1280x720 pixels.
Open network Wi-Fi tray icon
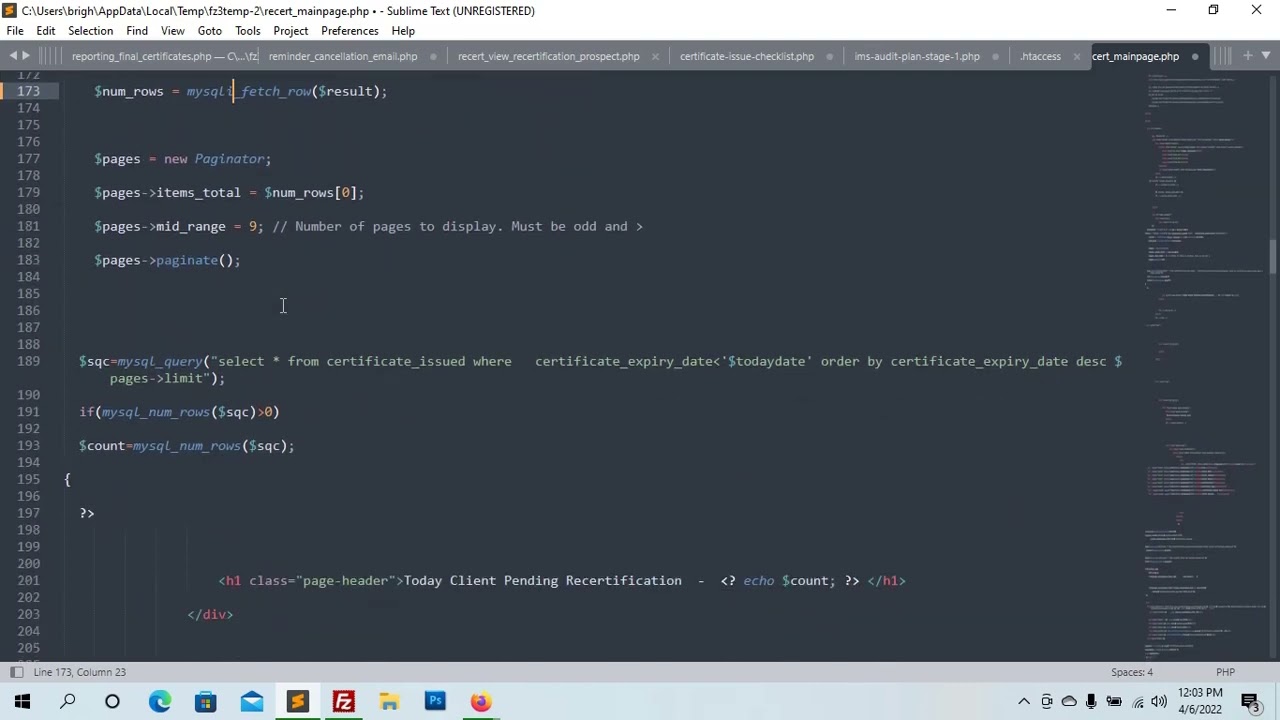[x=1137, y=702]
